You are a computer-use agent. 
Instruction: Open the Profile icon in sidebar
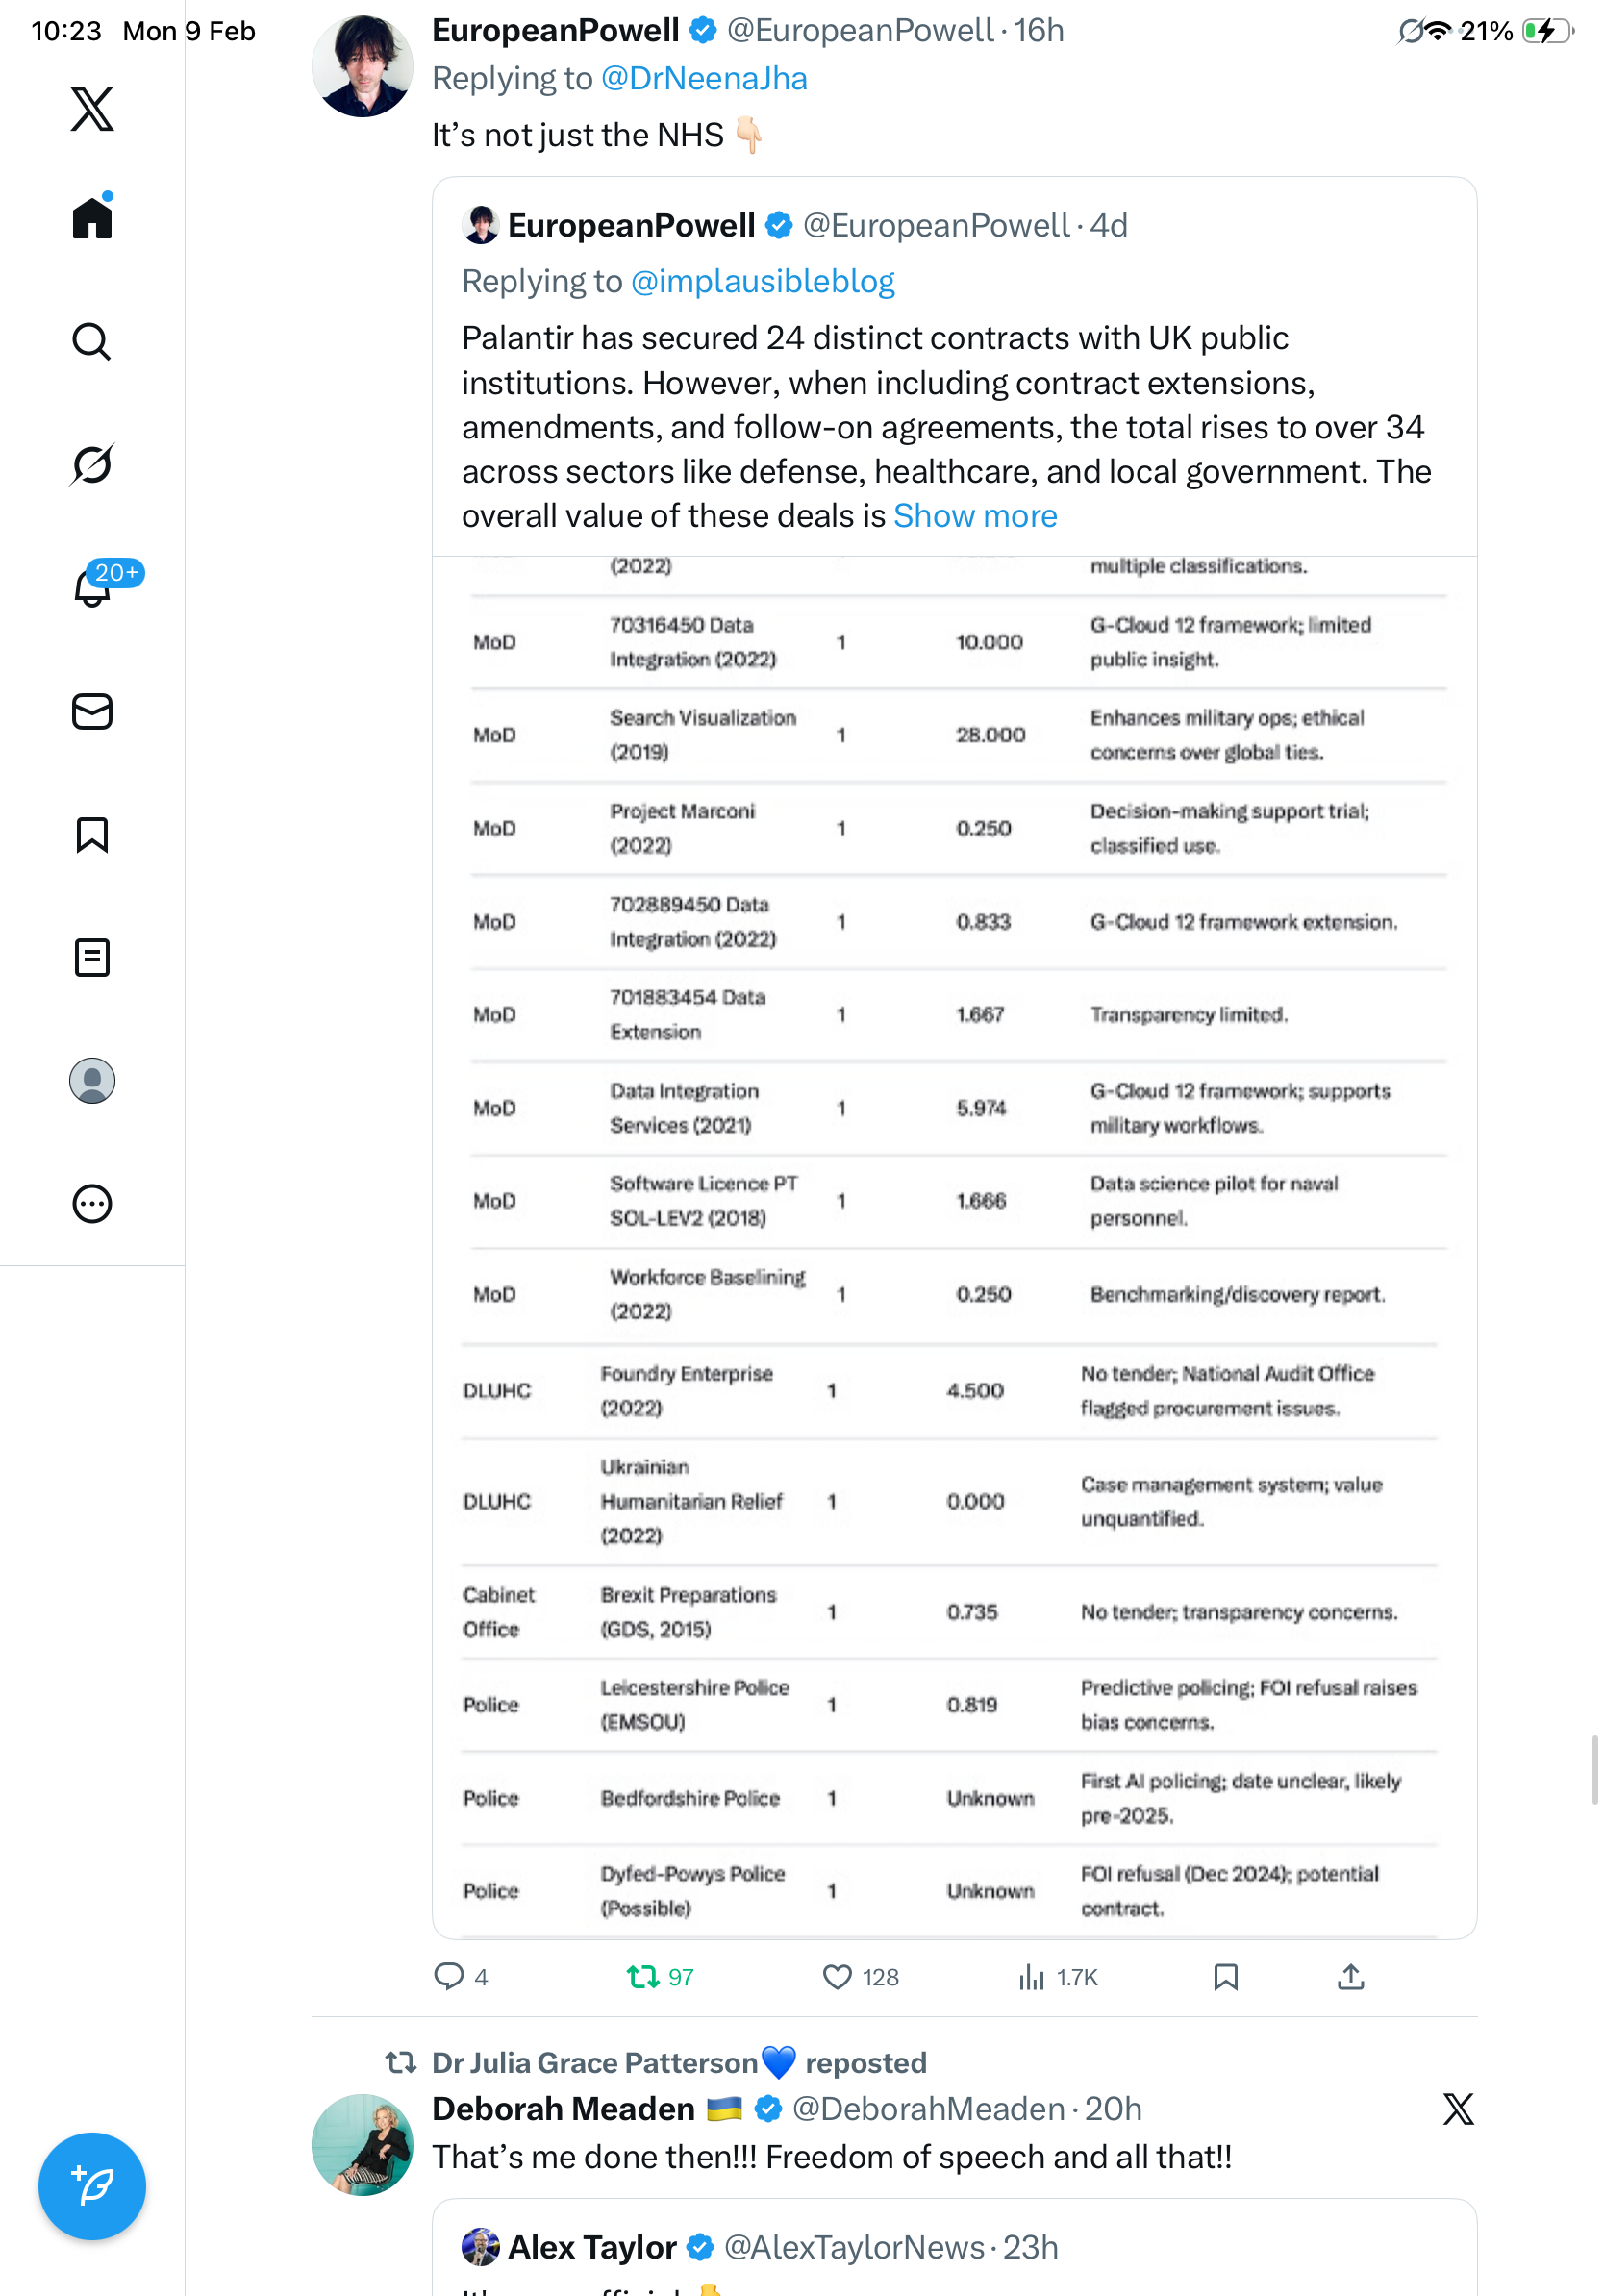(x=92, y=1081)
